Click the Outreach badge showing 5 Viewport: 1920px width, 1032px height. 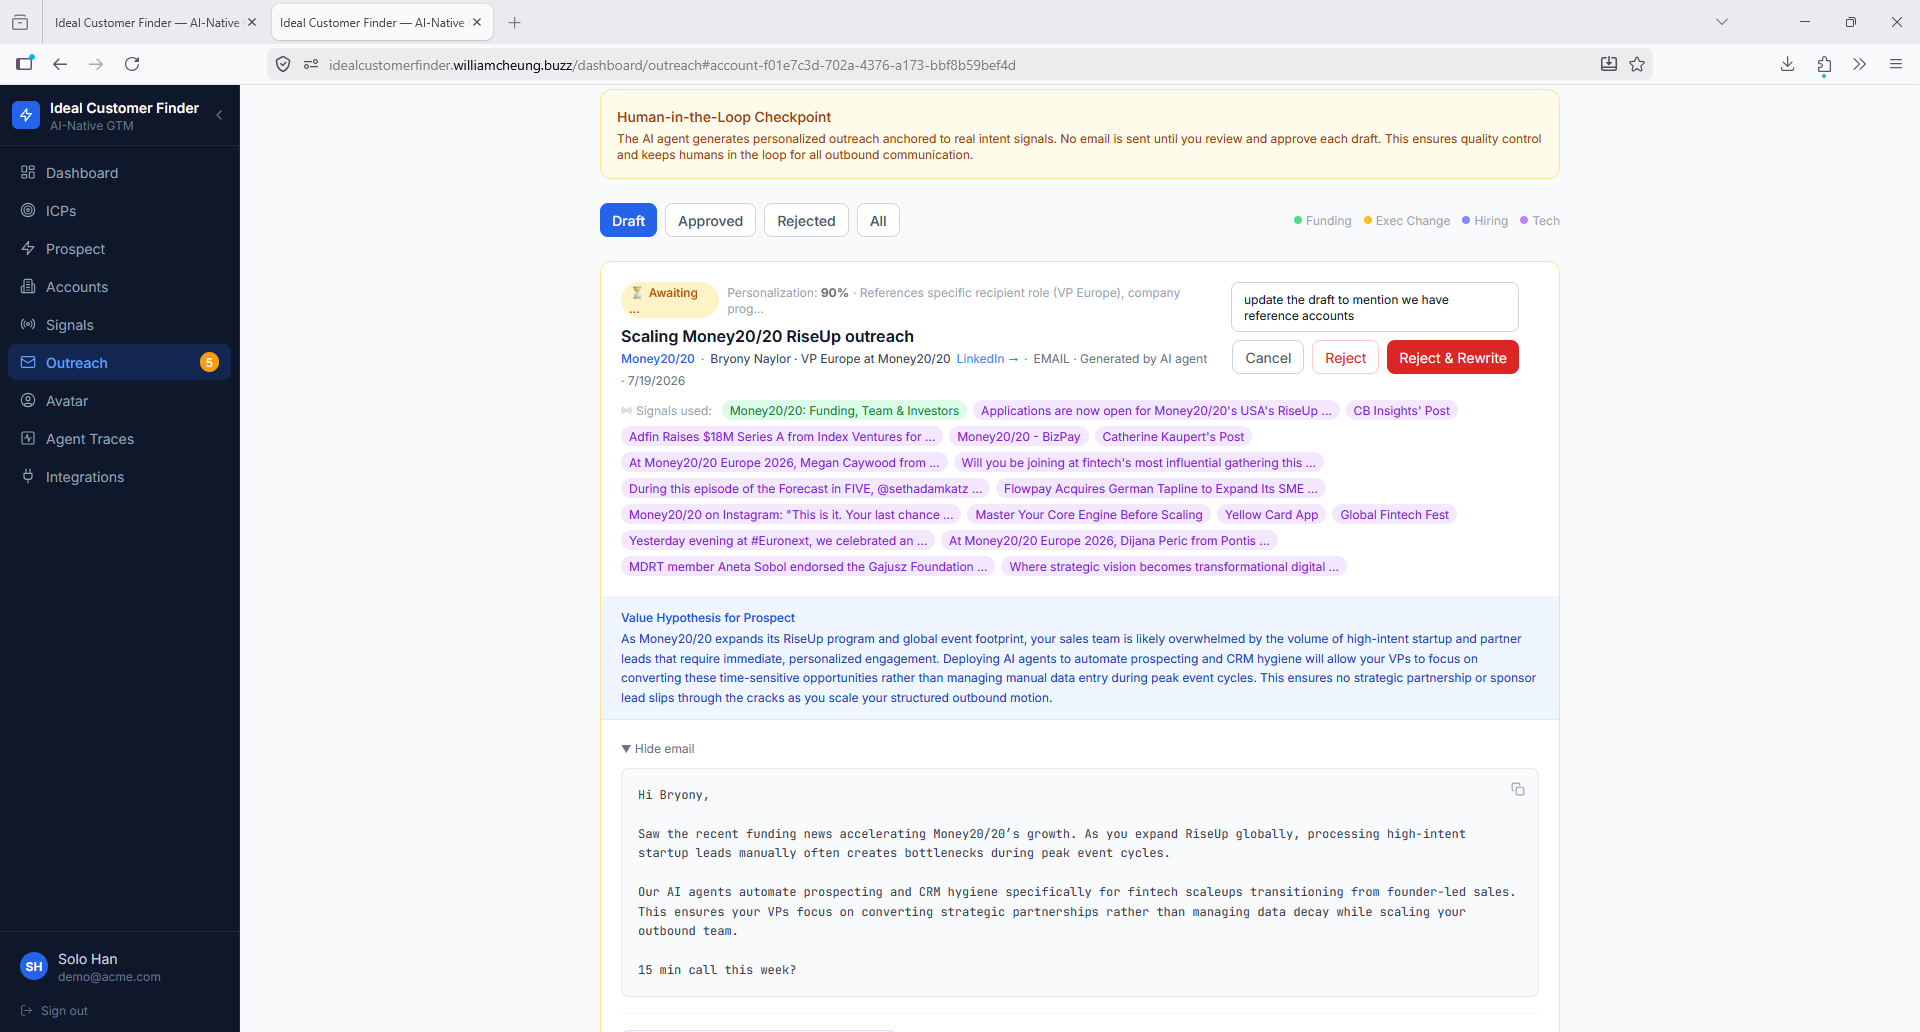[209, 362]
